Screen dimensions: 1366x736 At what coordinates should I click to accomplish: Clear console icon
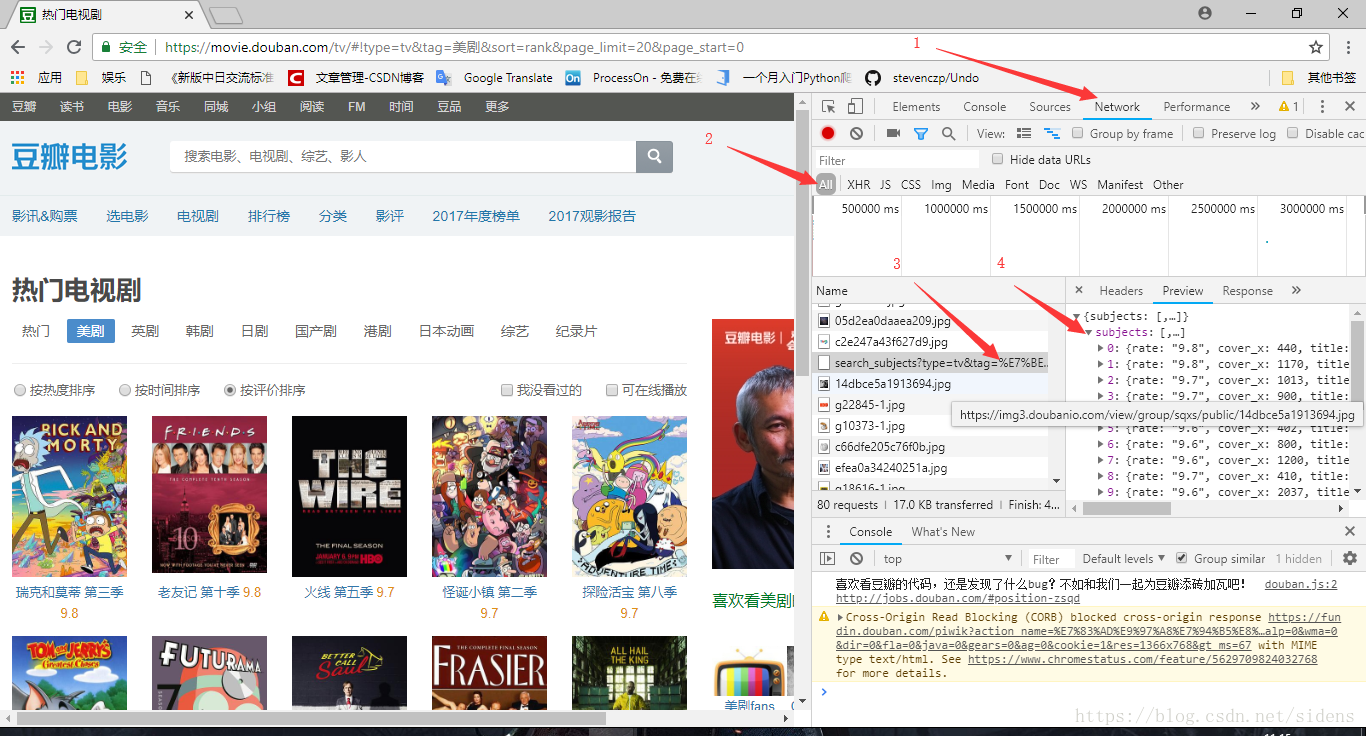pos(856,559)
